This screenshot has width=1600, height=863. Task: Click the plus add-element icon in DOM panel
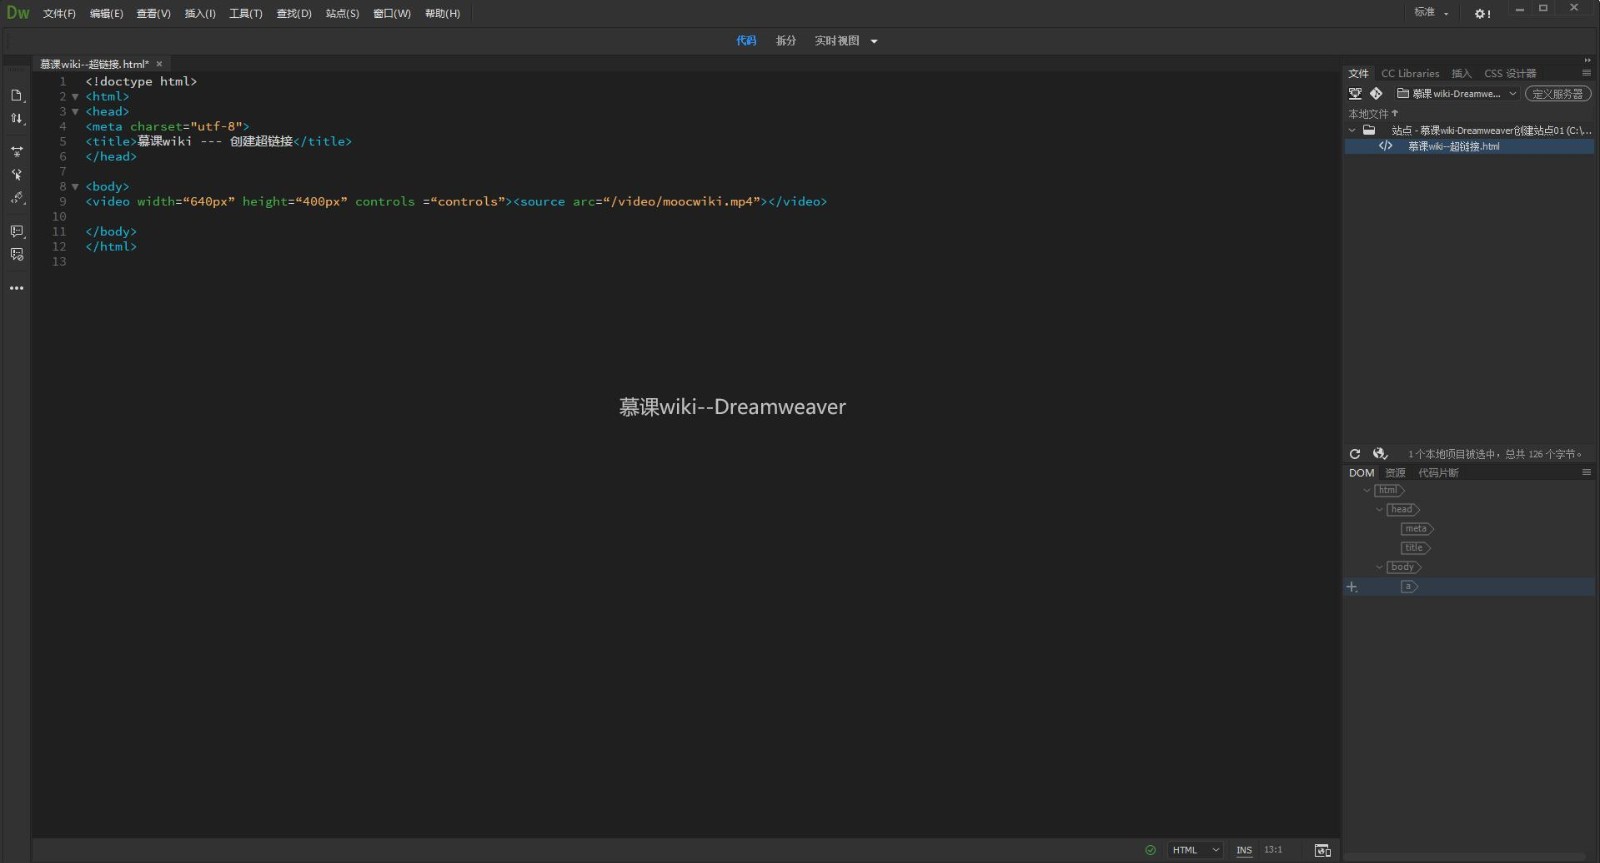[x=1352, y=587]
